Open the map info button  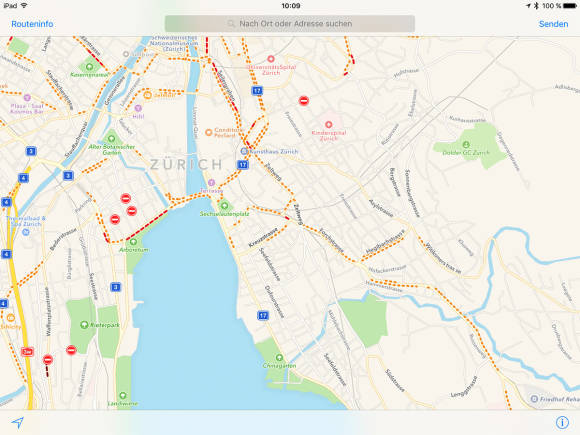click(562, 422)
